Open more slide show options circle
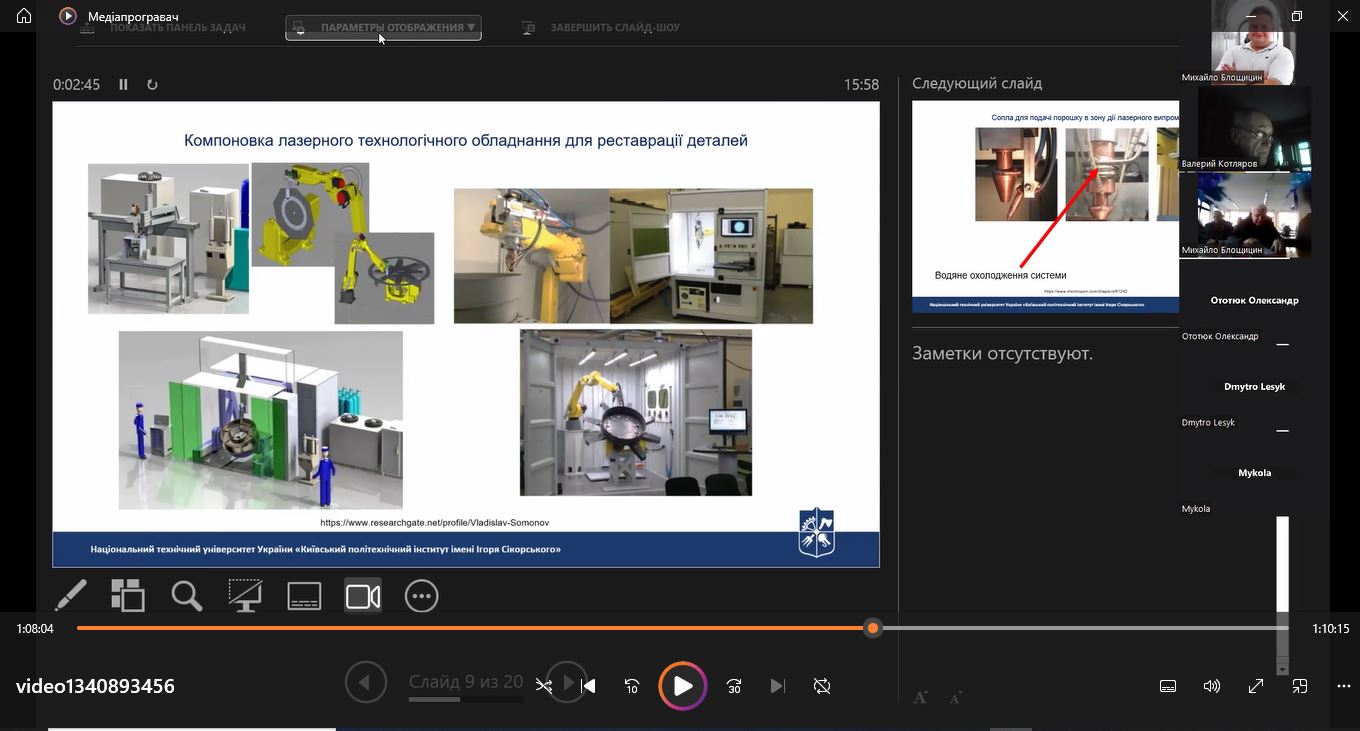The image size is (1360, 731). click(x=422, y=596)
